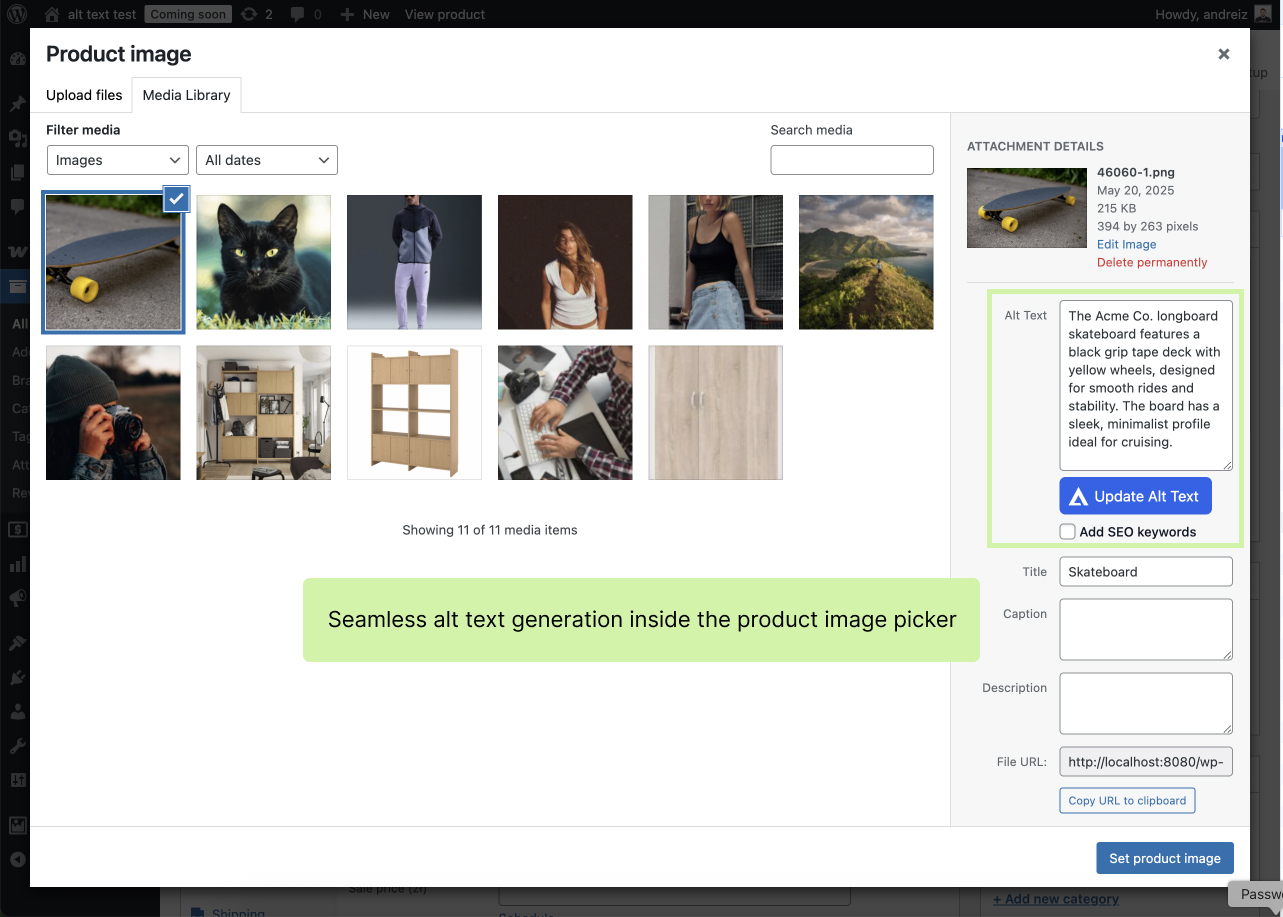Open the Products icon in sidebar
This screenshot has width=1283, height=917.
pos(17,287)
